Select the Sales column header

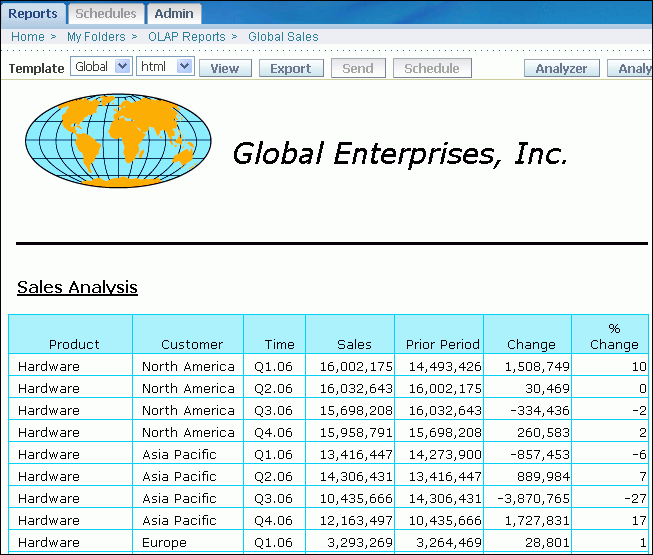(354, 344)
